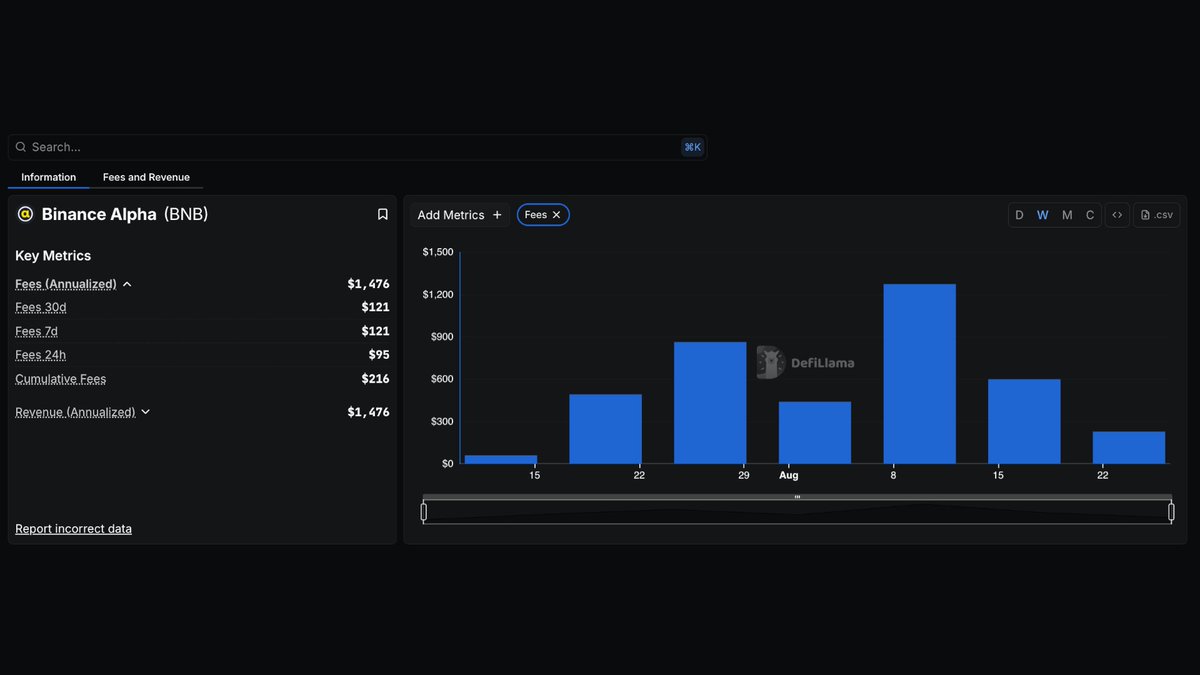This screenshot has width=1200, height=675.
Task: Click the Binance Alpha logo icon
Action: click(25, 214)
